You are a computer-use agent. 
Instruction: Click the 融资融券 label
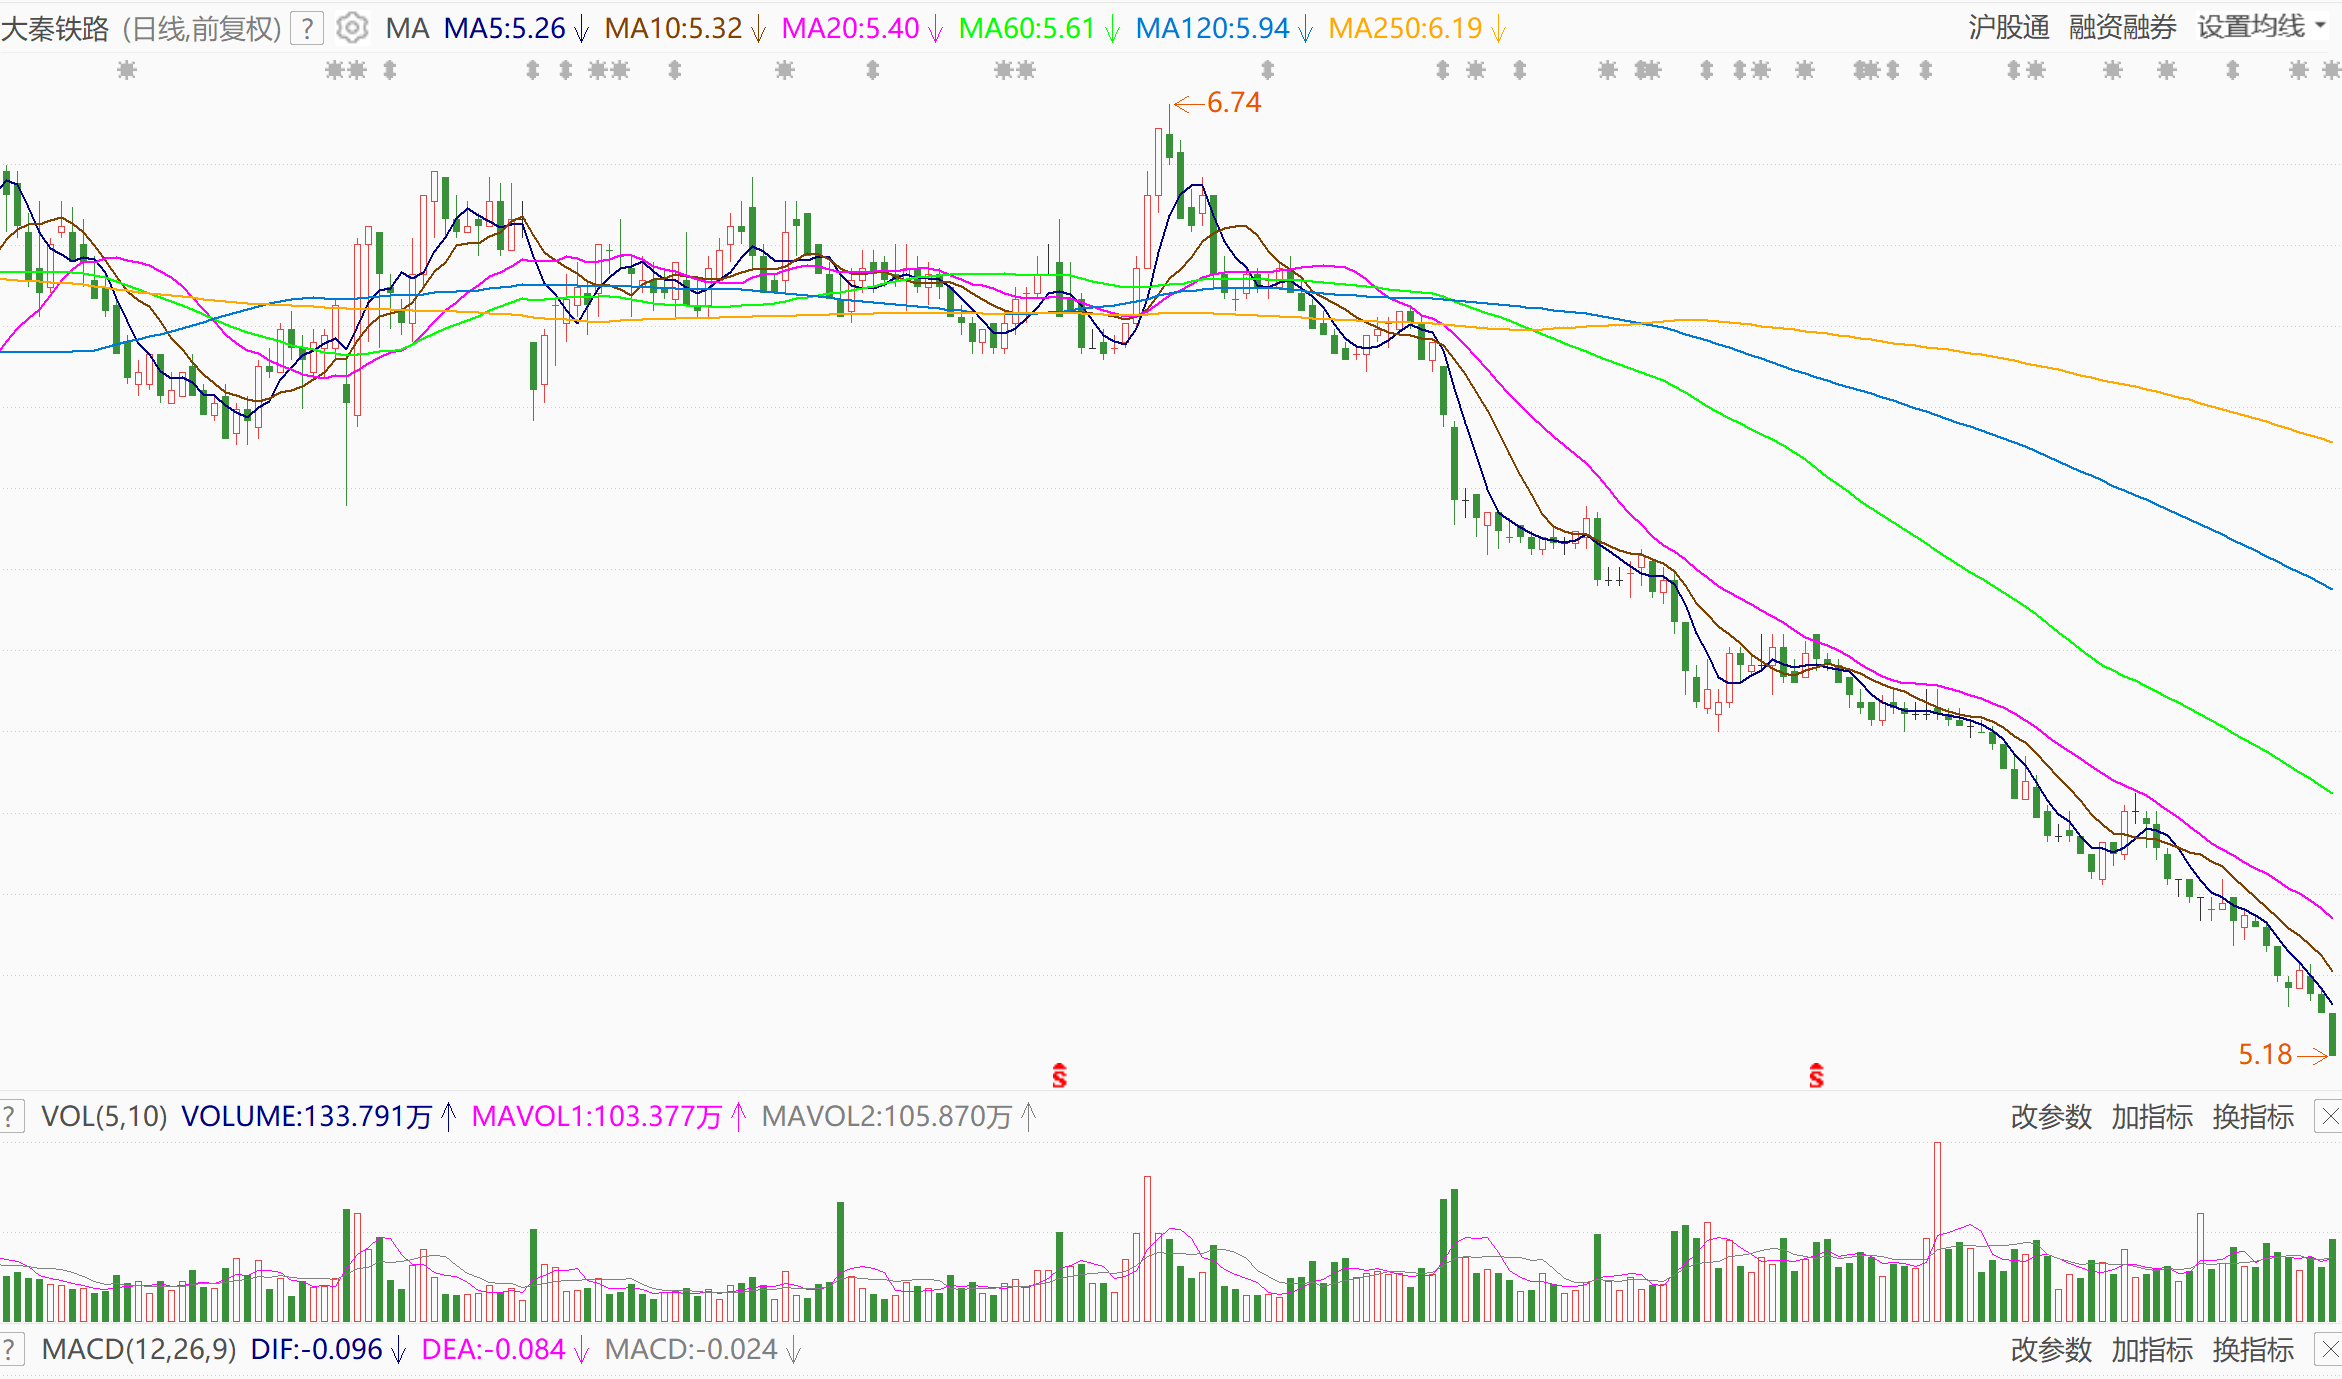tap(2122, 27)
